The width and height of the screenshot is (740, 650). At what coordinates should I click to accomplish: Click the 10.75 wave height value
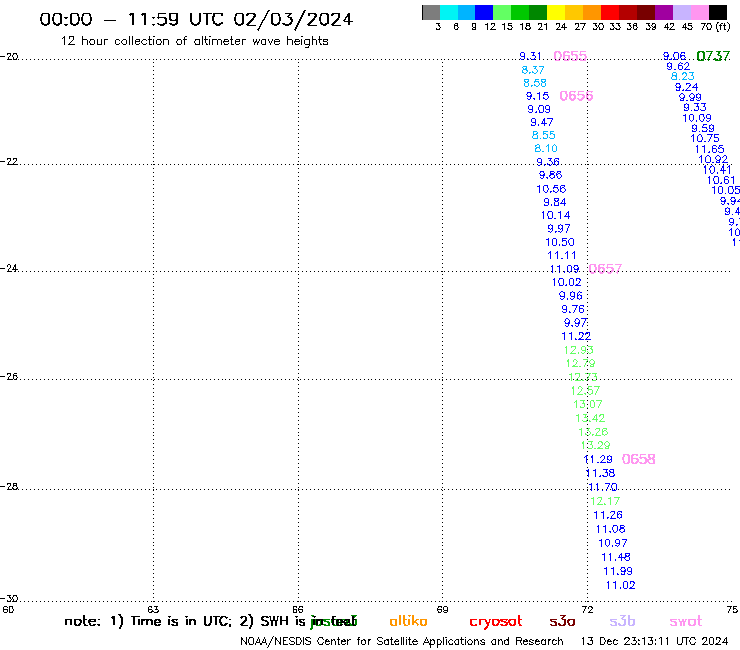[705, 139]
